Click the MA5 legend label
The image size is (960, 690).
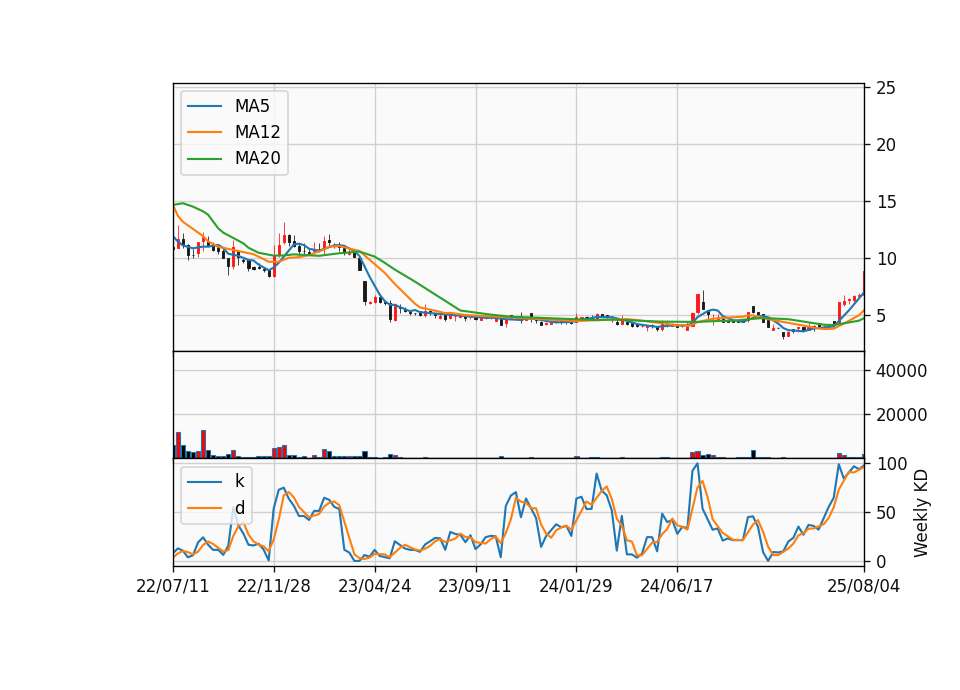[252, 106]
